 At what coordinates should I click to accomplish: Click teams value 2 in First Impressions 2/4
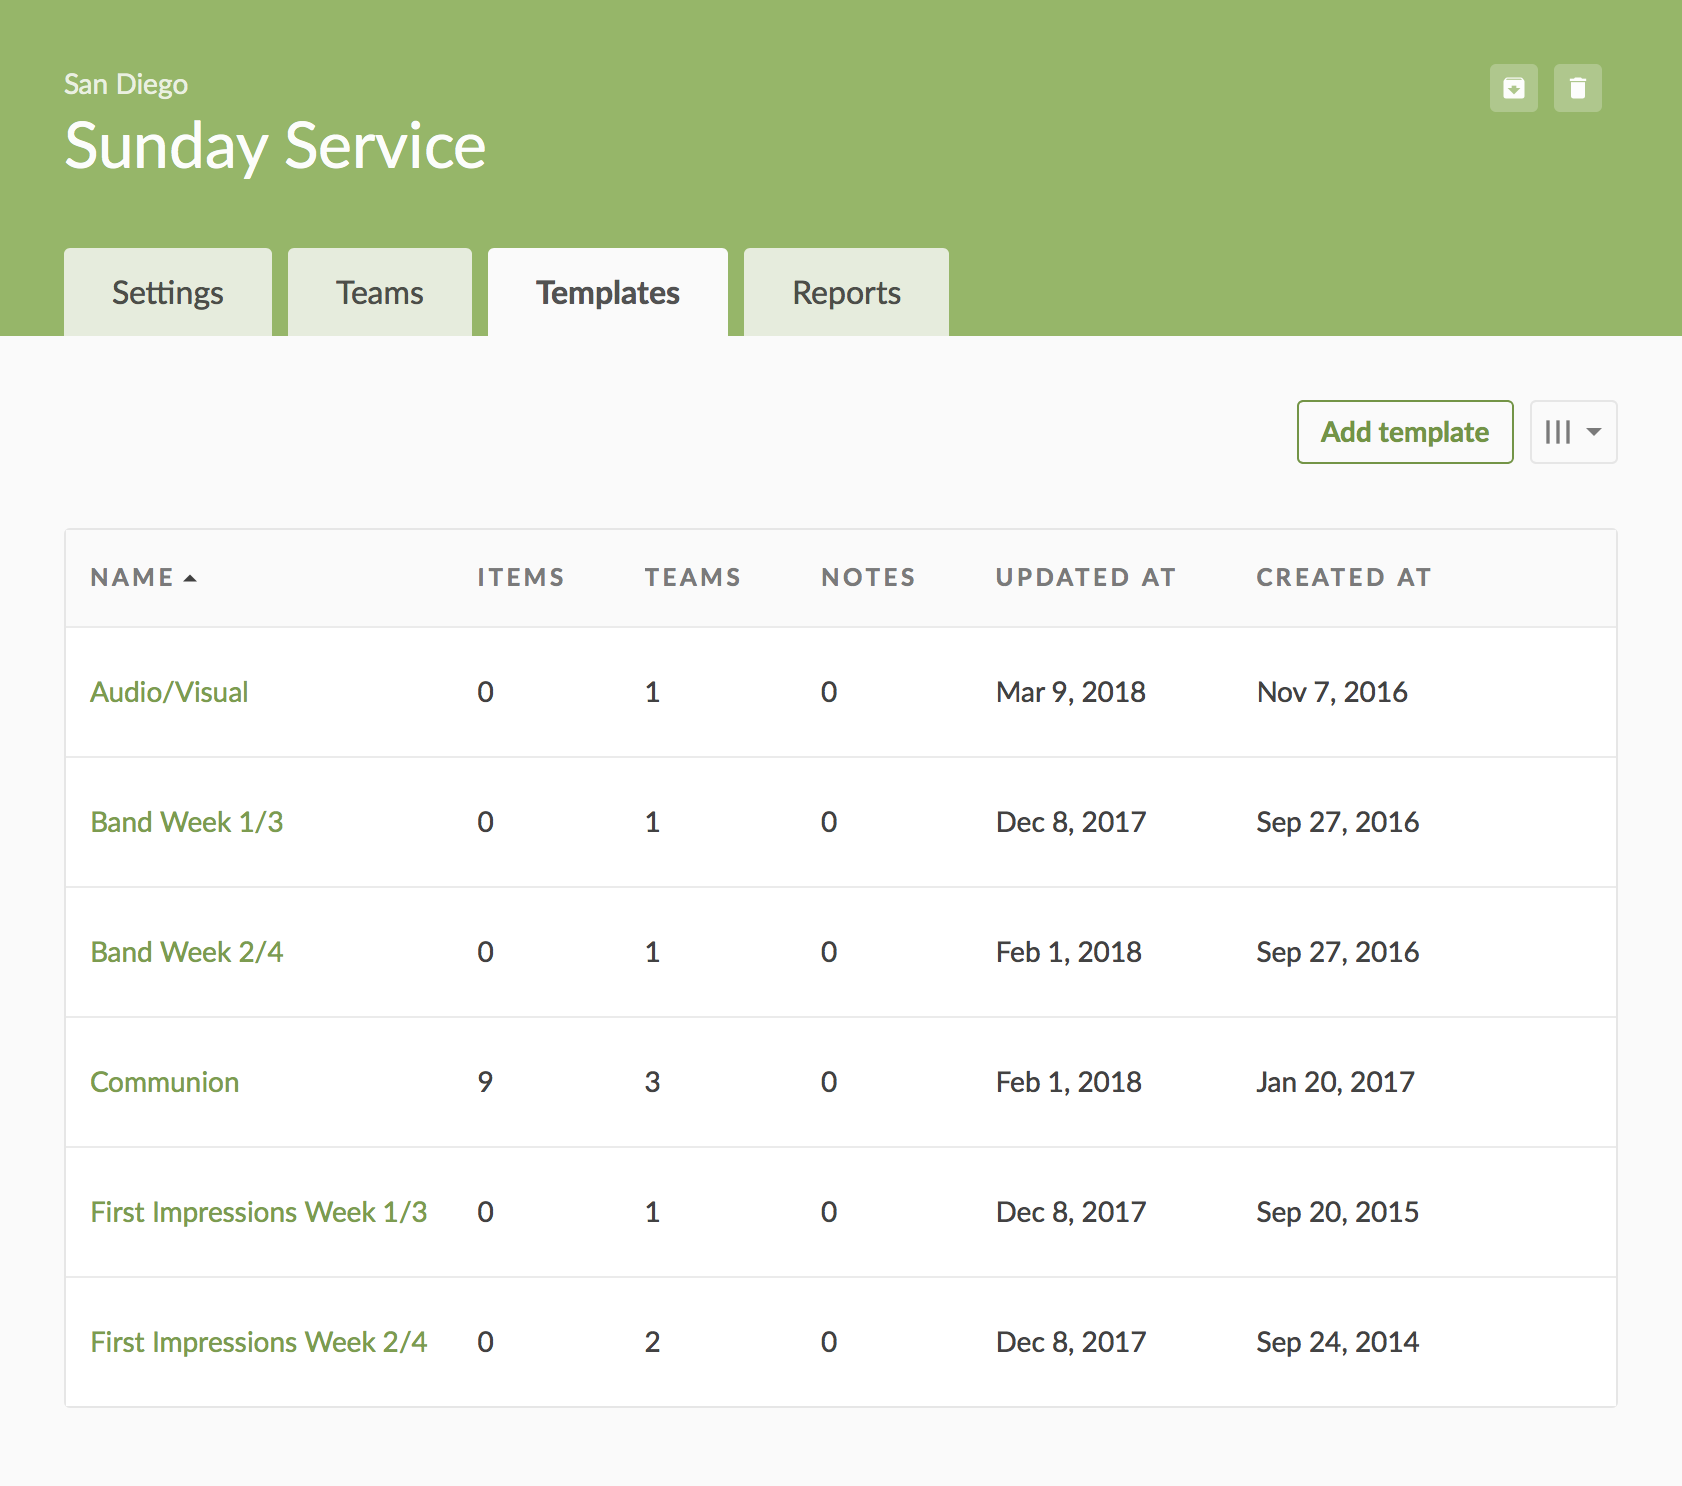[x=652, y=1342]
